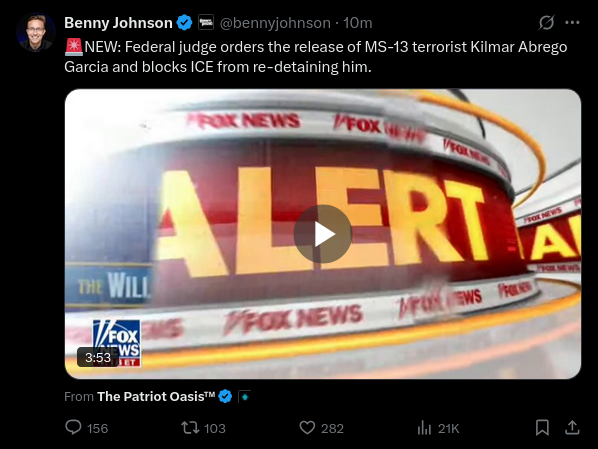
Task: Click the blue verified badge beside Benny Johnson
Action: pos(185,23)
